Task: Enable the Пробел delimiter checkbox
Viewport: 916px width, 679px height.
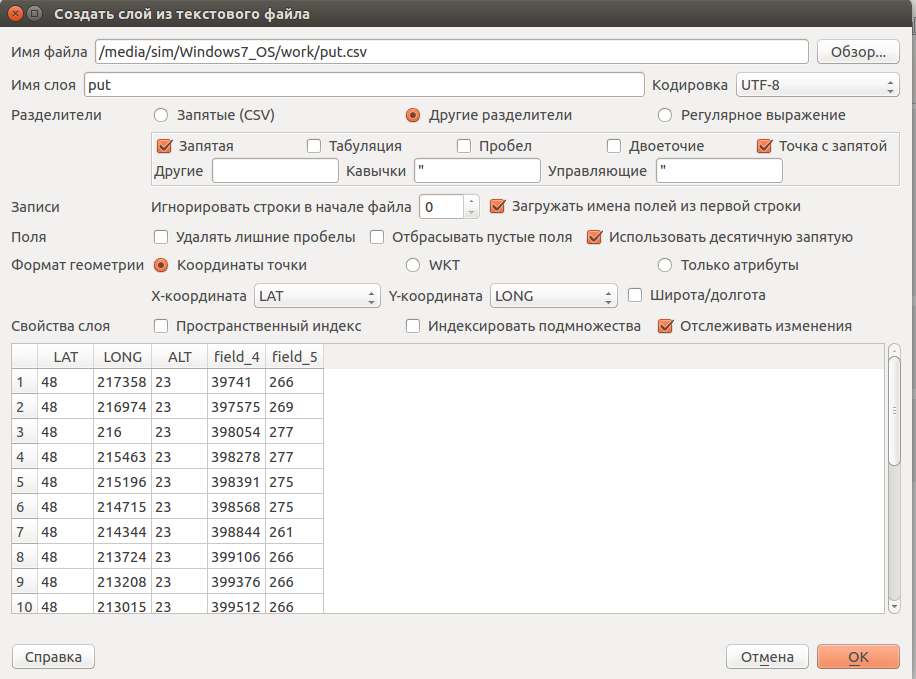Action: tap(464, 146)
